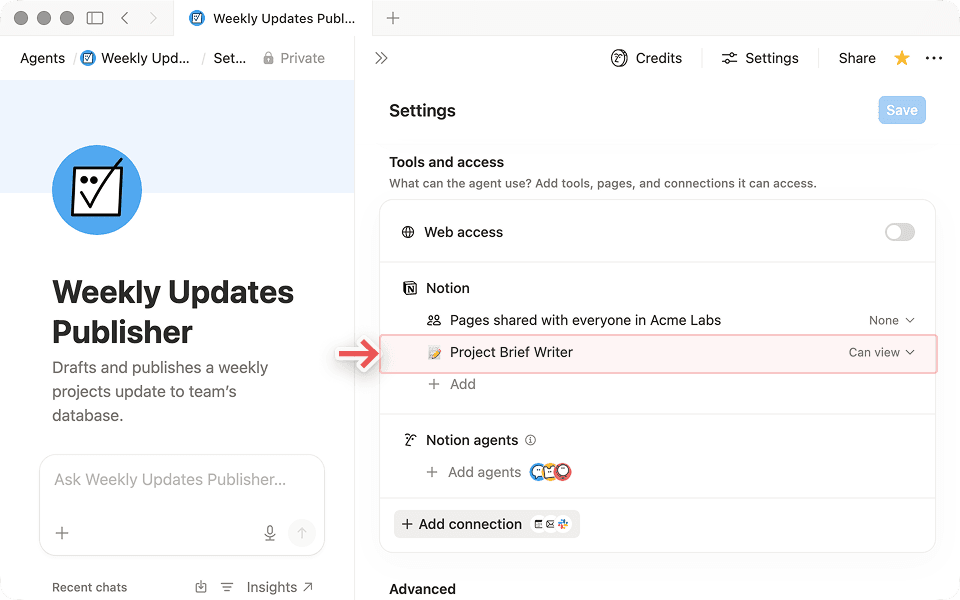This screenshot has height=600, width=960.
Task: Click the Share button
Action: click(x=857, y=58)
